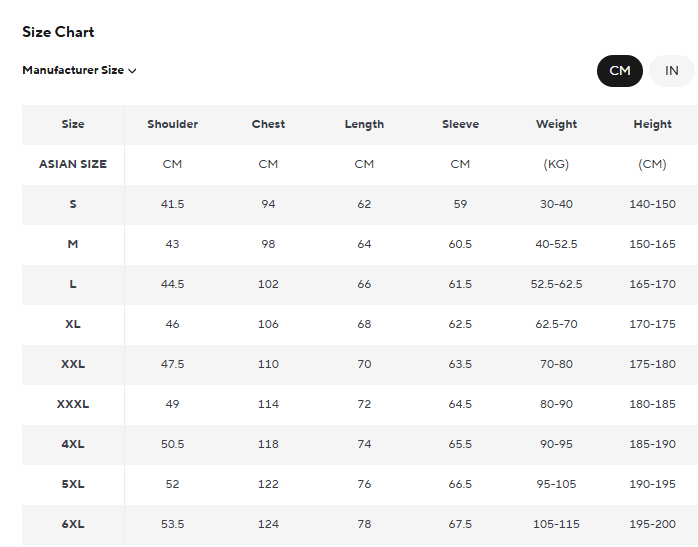Select the Shoulder column header
The width and height of the screenshot is (698, 547).
pyautogui.click(x=173, y=124)
